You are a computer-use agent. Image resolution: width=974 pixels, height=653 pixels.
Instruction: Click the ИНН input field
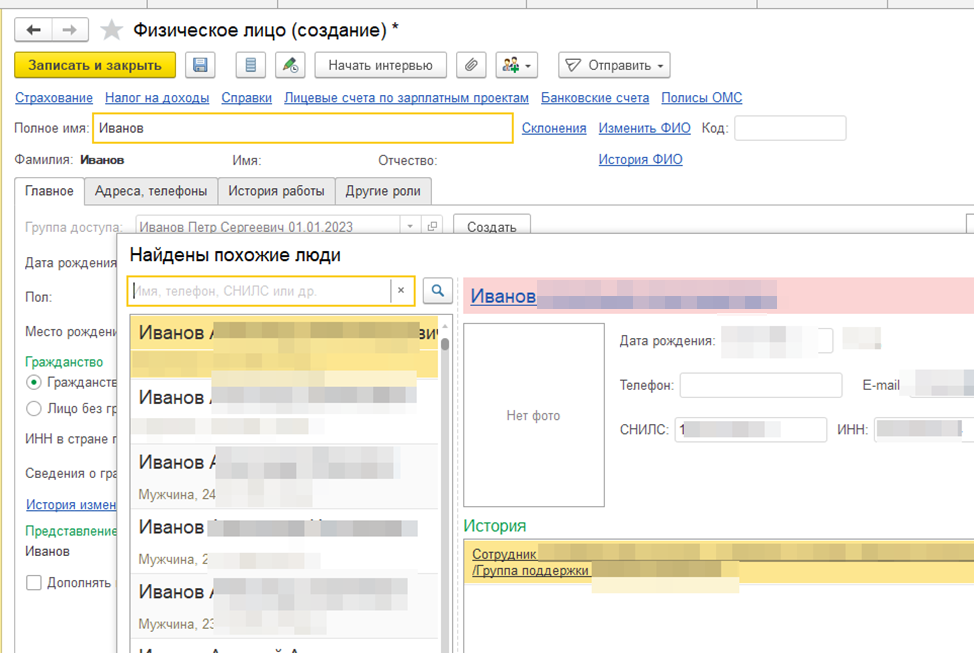tap(924, 429)
